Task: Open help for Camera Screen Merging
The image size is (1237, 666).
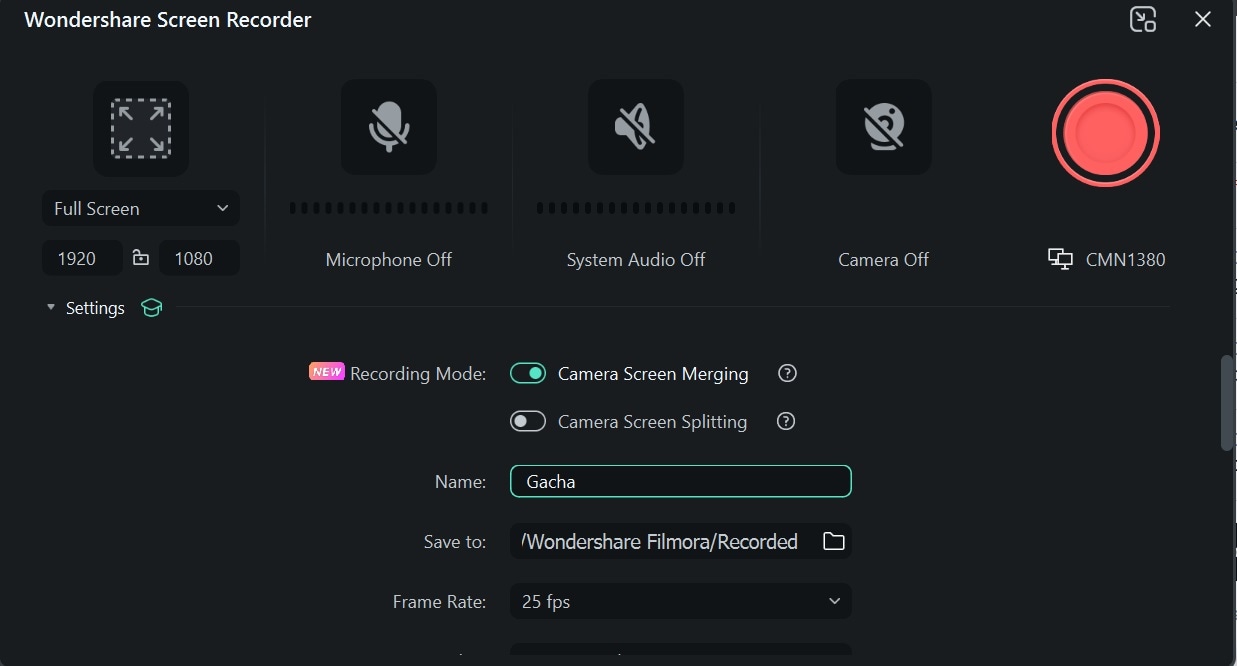Action: pos(788,374)
